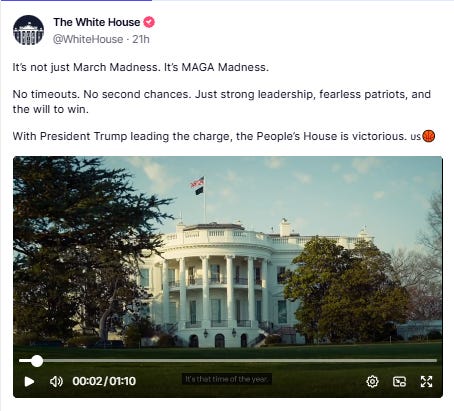Enable picture-in-picture mode icon
Image resolution: width=454 pixels, height=411 pixels.
click(x=399, y=381)
